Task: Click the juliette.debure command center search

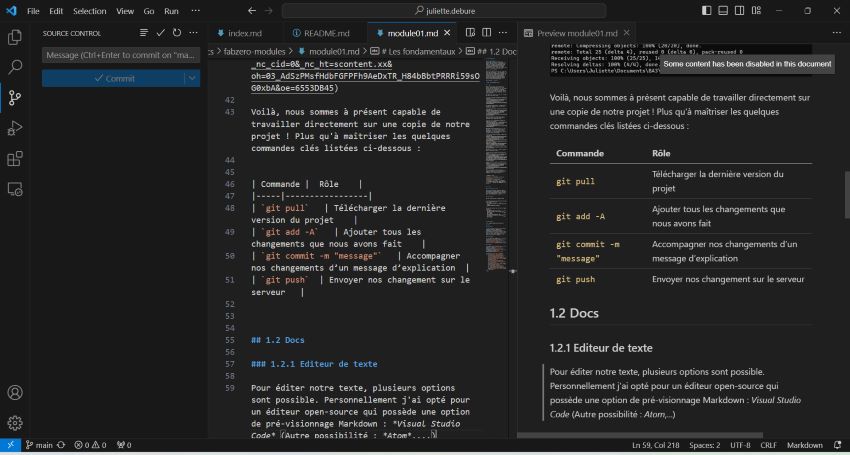Action: (443, 11)
